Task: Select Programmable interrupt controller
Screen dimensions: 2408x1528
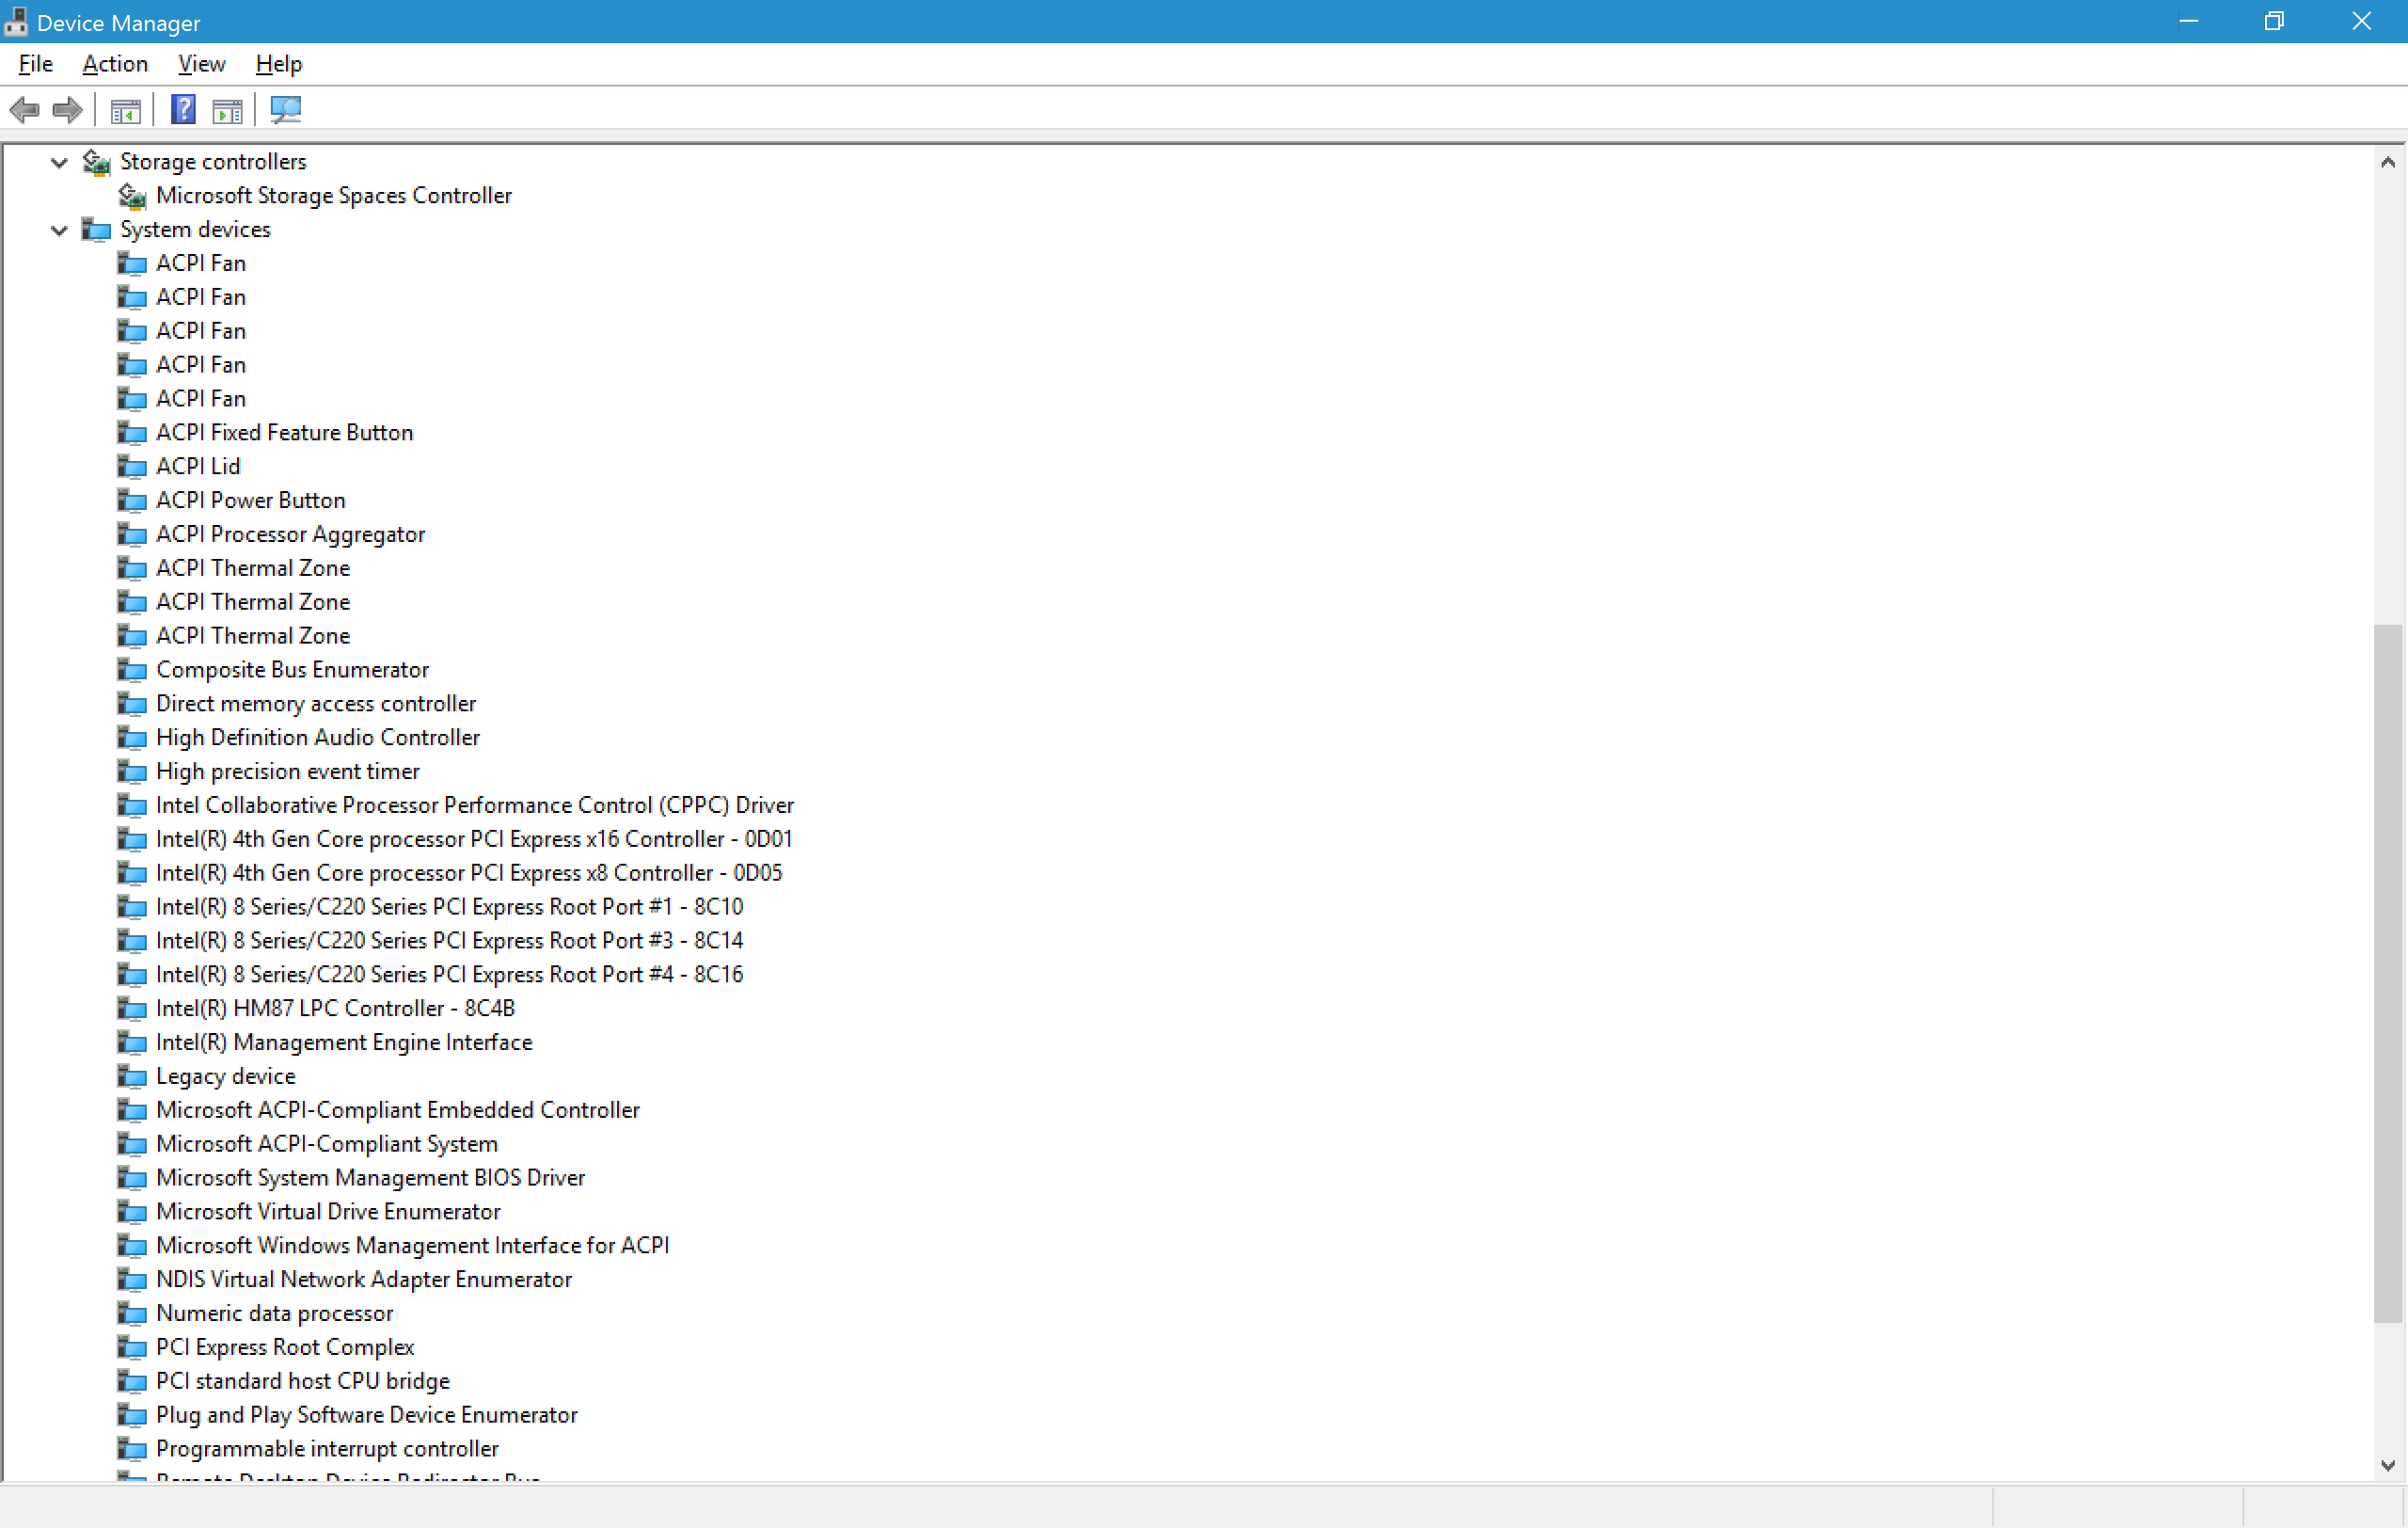Action: tap(327, 1449)
